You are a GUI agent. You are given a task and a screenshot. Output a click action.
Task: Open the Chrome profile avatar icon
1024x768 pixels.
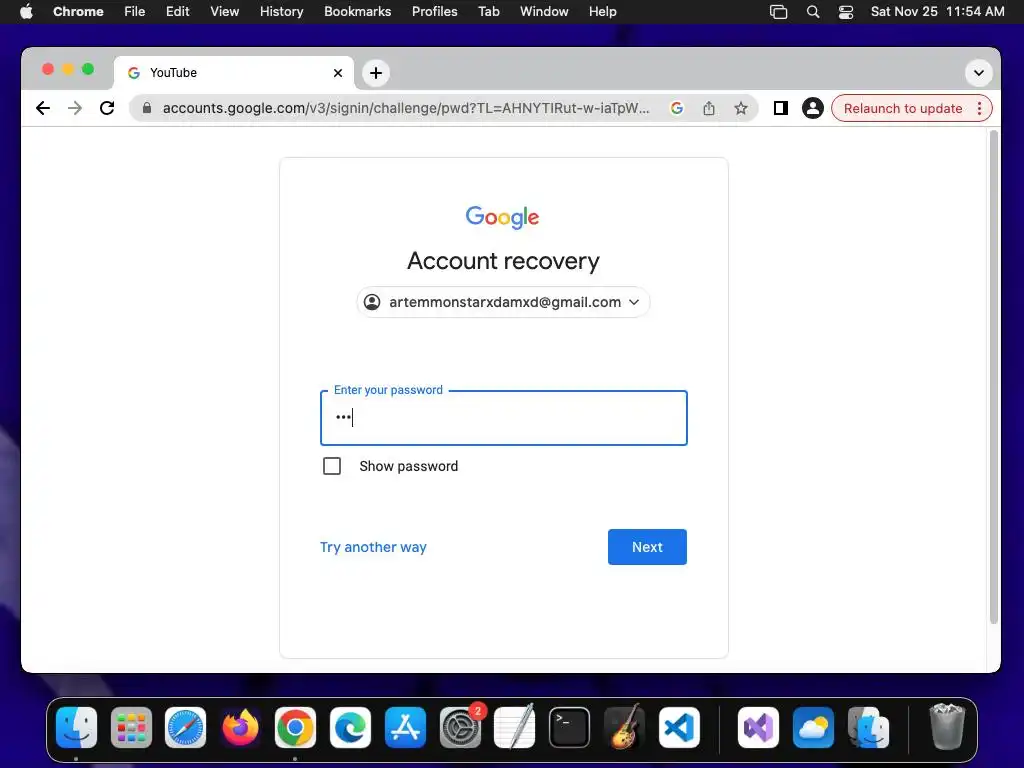[812, 108]
